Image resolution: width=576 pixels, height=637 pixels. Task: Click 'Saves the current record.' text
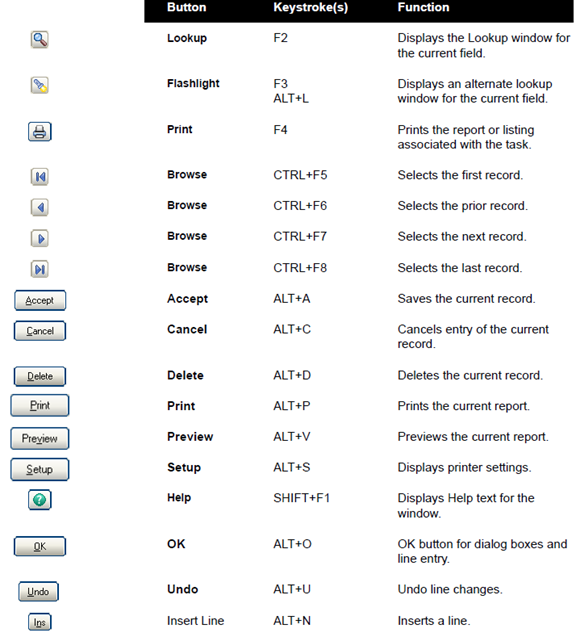pyautogui.click(x=466, y=299)
